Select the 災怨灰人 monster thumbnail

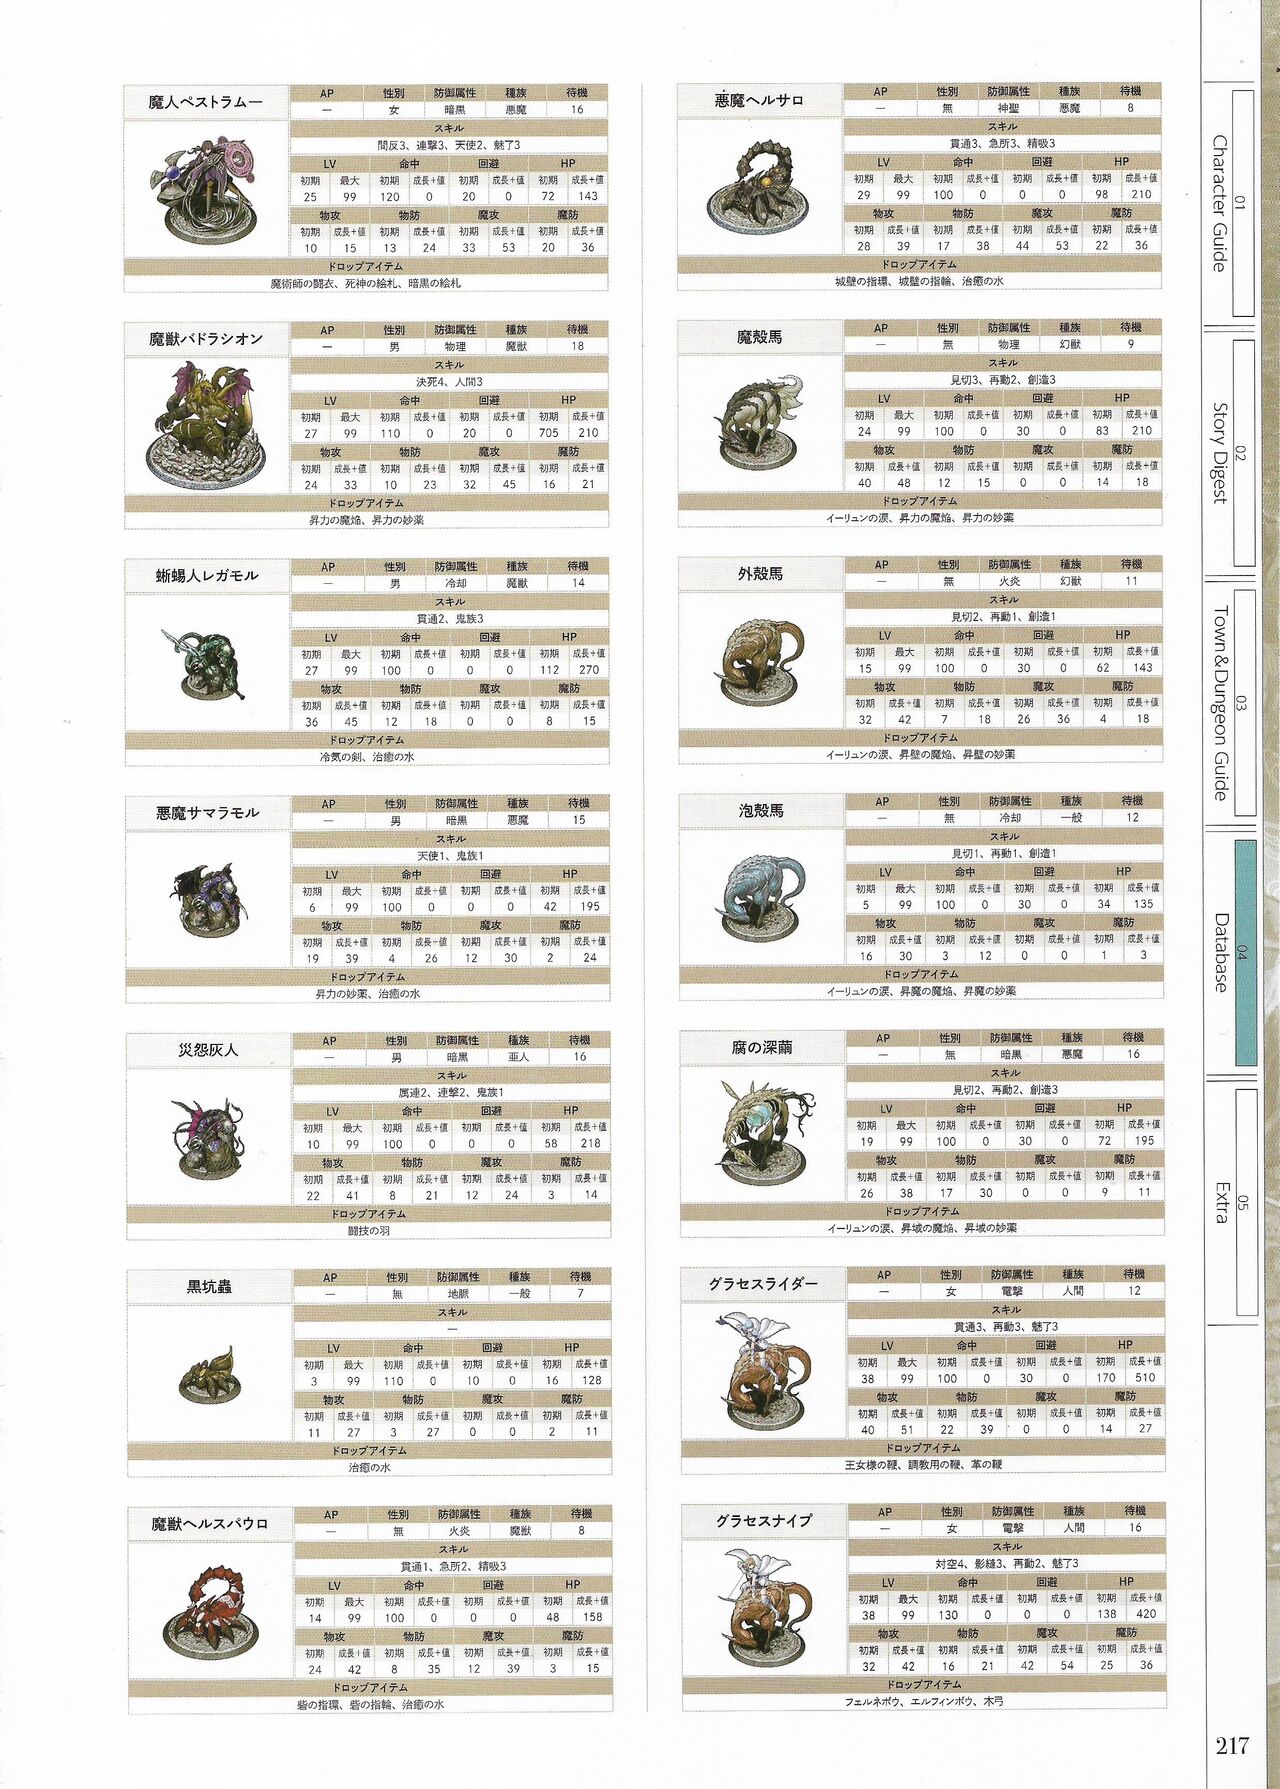[x=208, y=1136]
